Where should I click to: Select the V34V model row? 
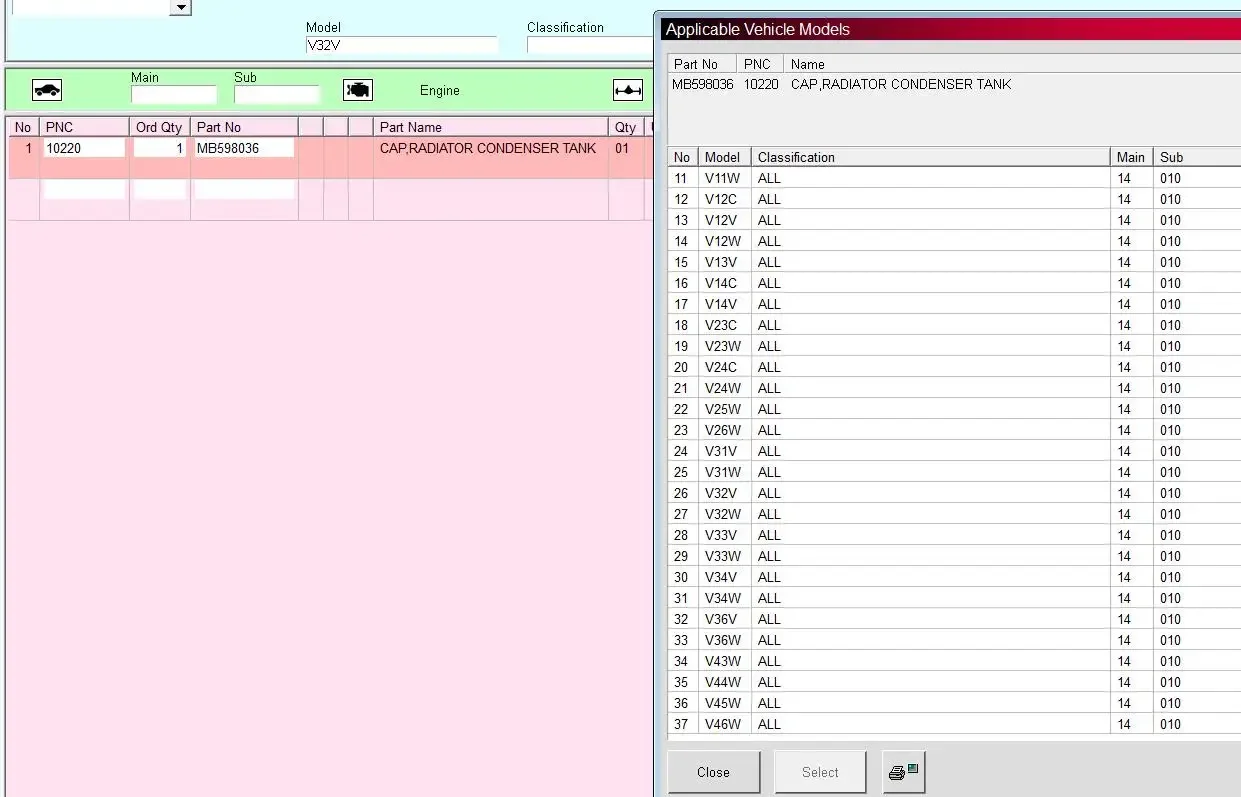(x=954, y=577)
